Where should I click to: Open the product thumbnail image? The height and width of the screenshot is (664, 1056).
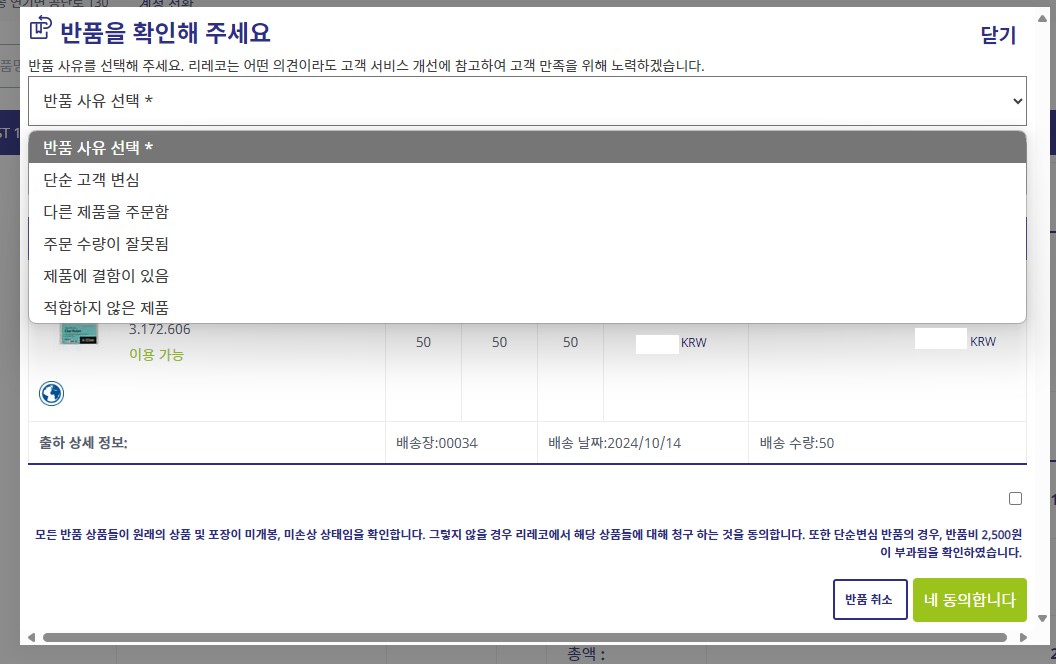tap(79, 334)
